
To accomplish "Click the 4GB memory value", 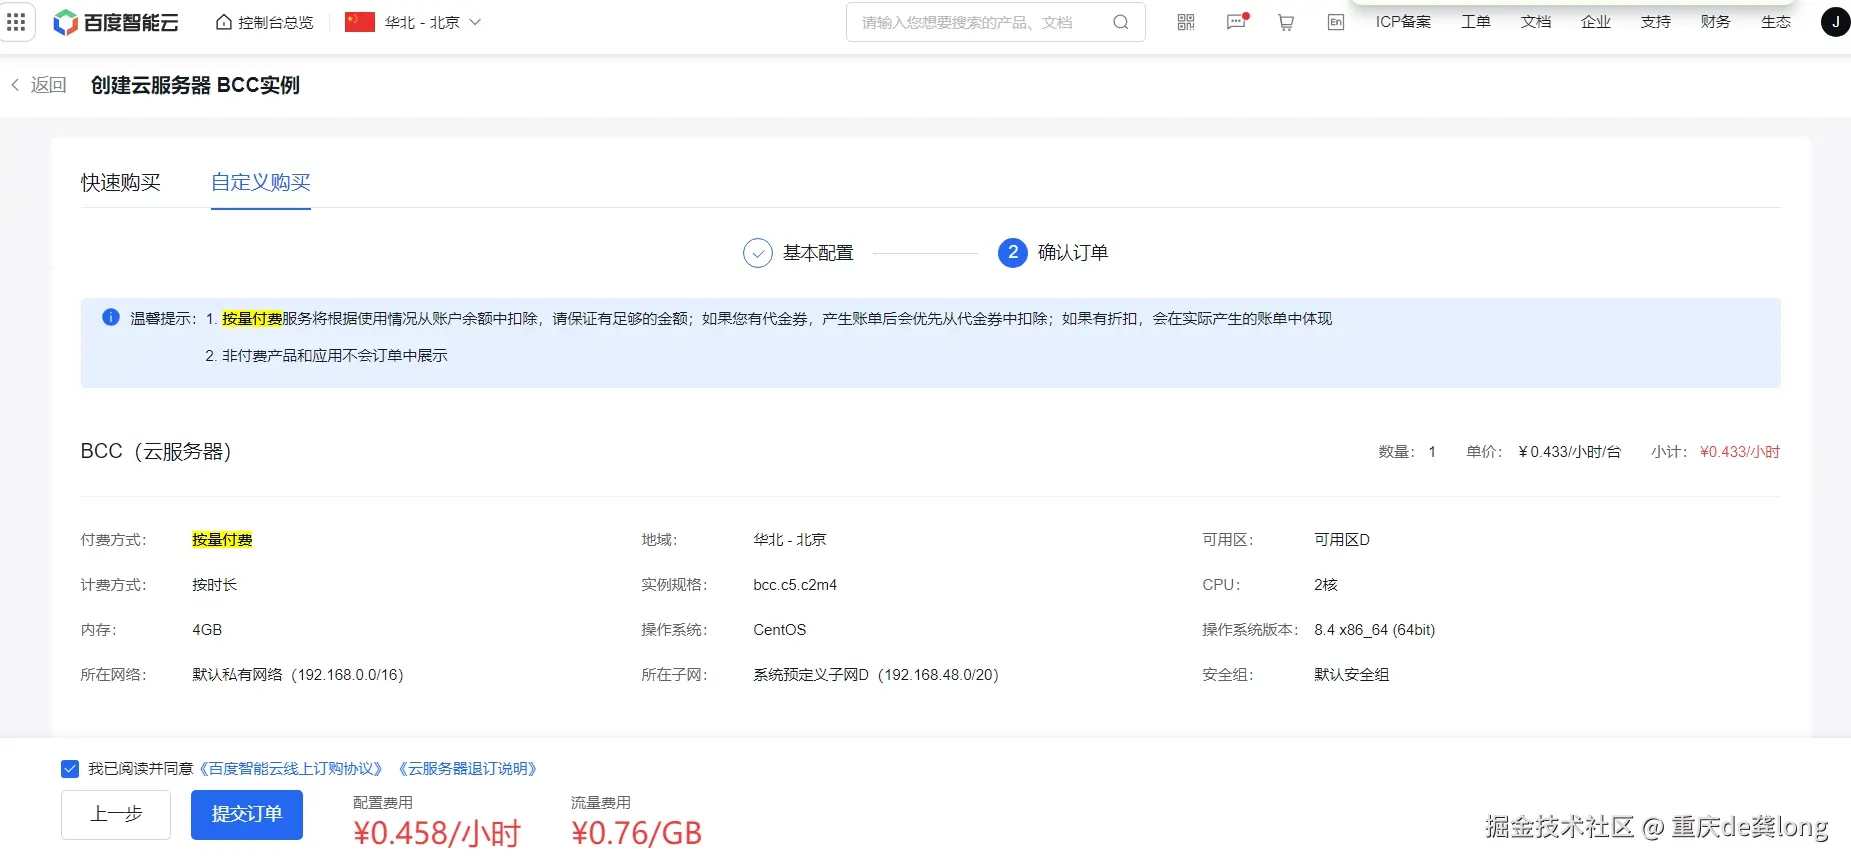I will click(207, 630).
